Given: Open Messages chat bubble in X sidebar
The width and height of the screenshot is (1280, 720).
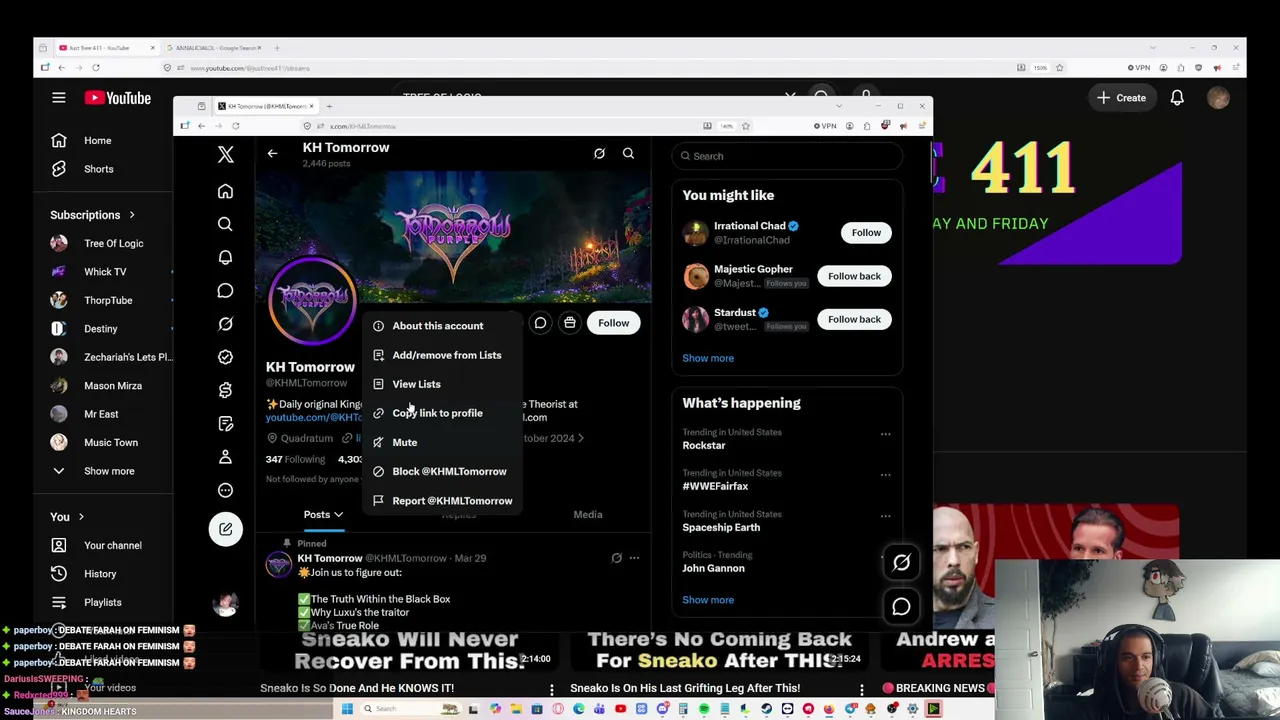Looking at the screenshot, I should [225, 290].
